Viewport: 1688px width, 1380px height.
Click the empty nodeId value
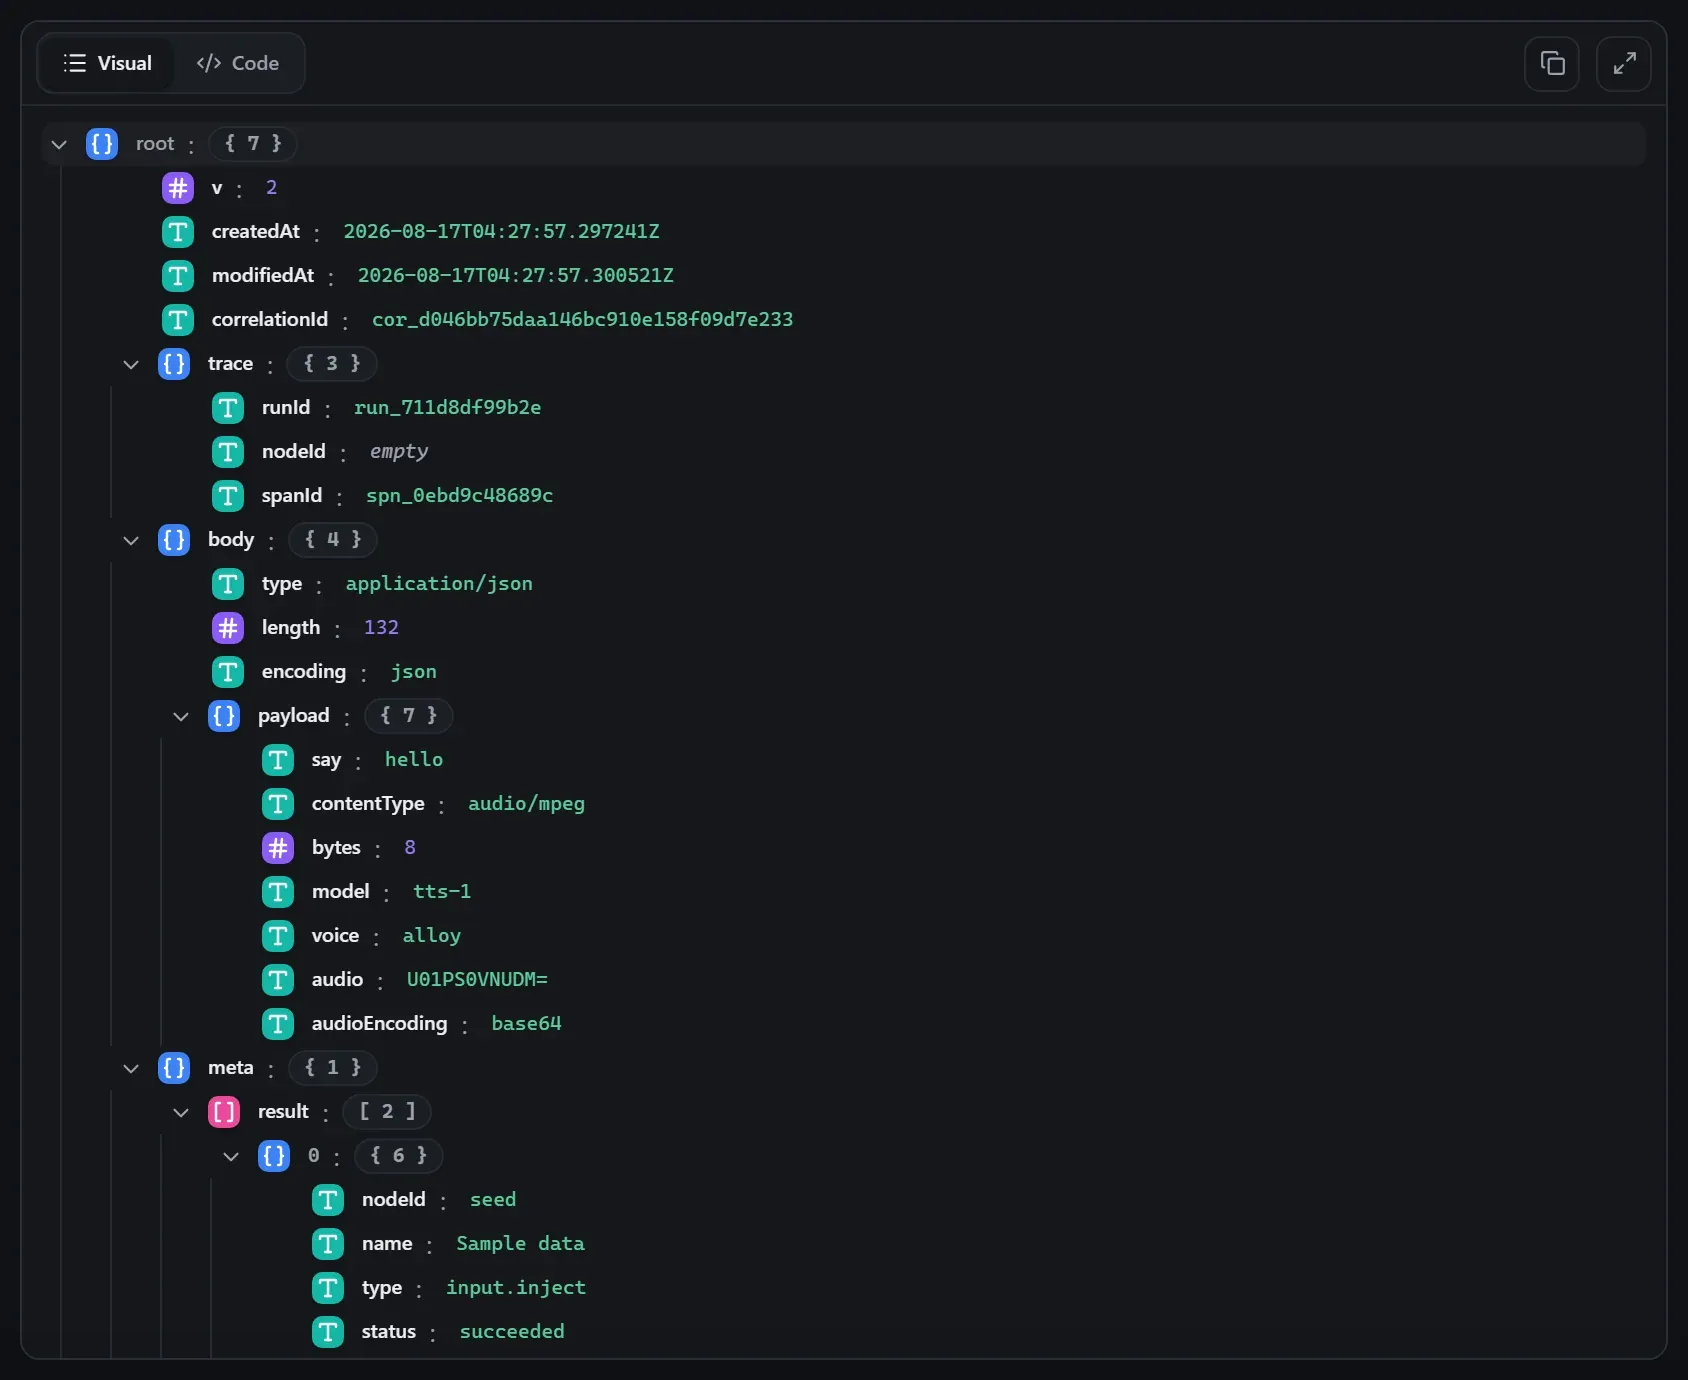[399, 452]
